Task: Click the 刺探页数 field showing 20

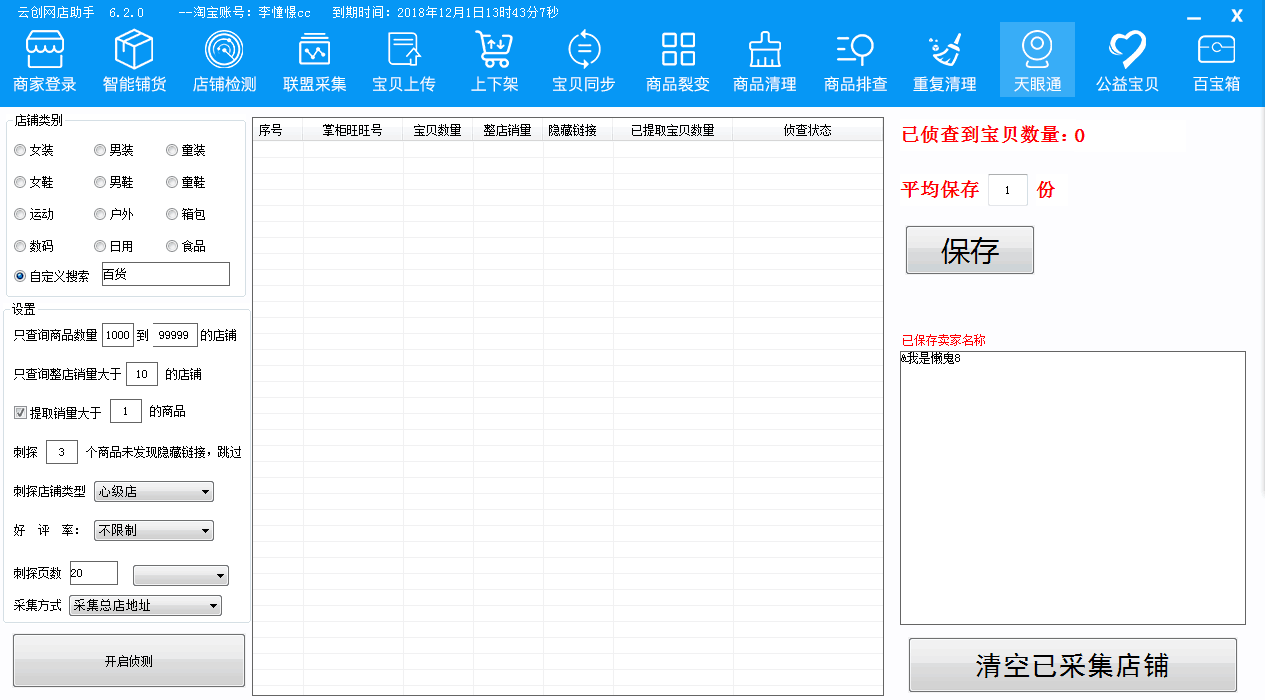Action: point(93,573)
